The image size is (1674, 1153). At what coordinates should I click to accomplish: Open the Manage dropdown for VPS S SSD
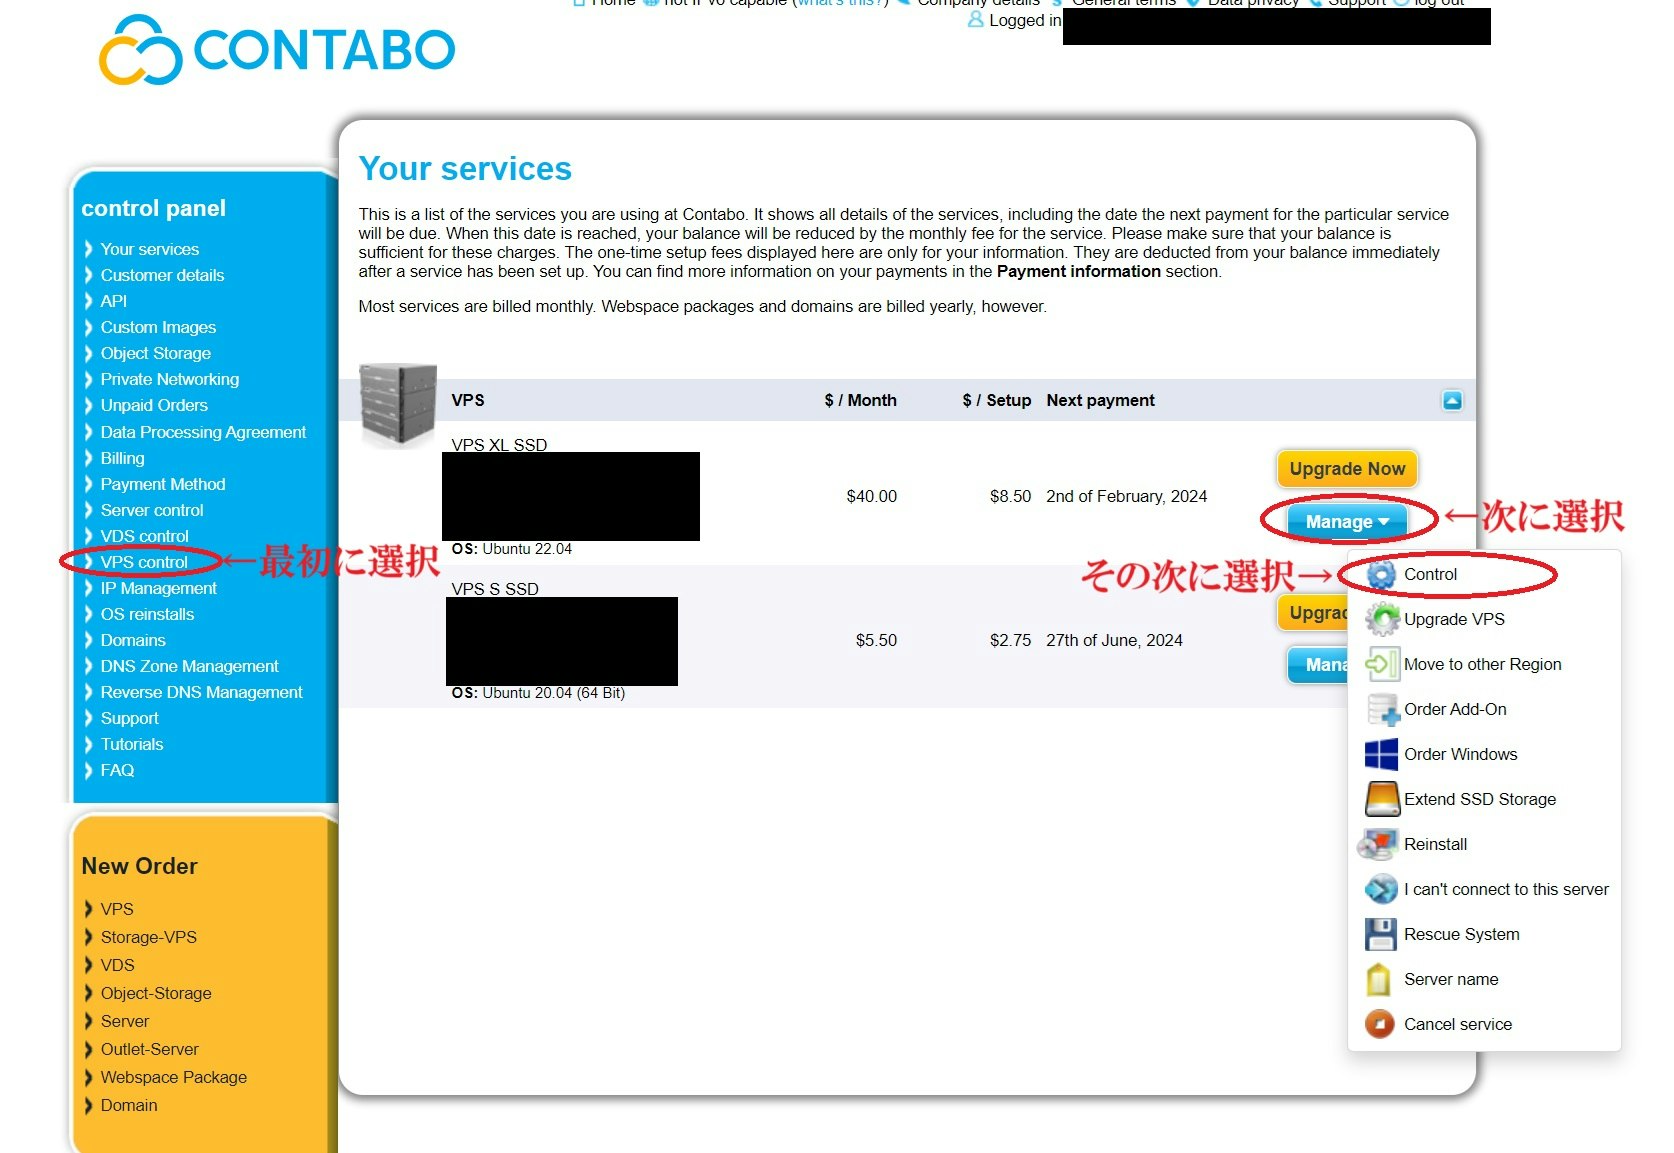coord(1319,665)
